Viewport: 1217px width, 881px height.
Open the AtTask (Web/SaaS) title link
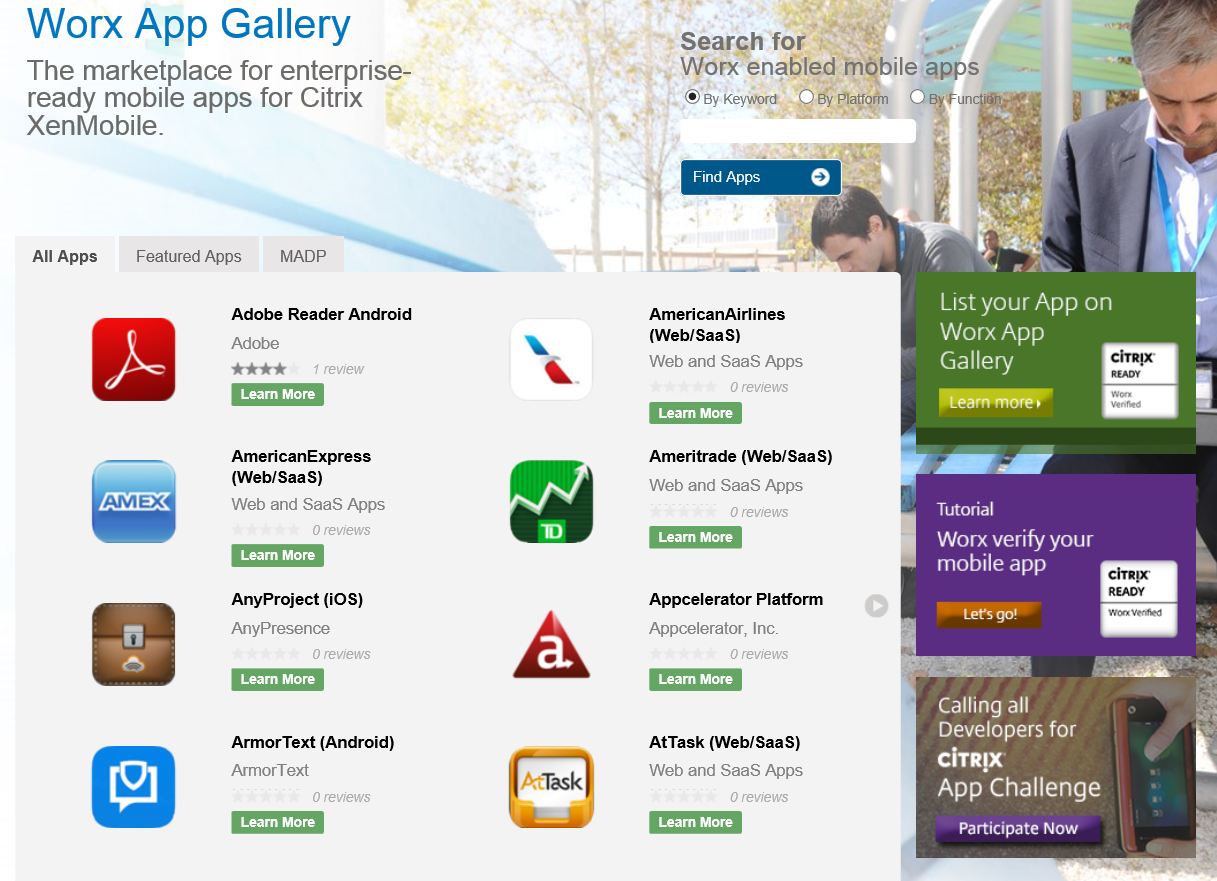[x=725, y=742]
